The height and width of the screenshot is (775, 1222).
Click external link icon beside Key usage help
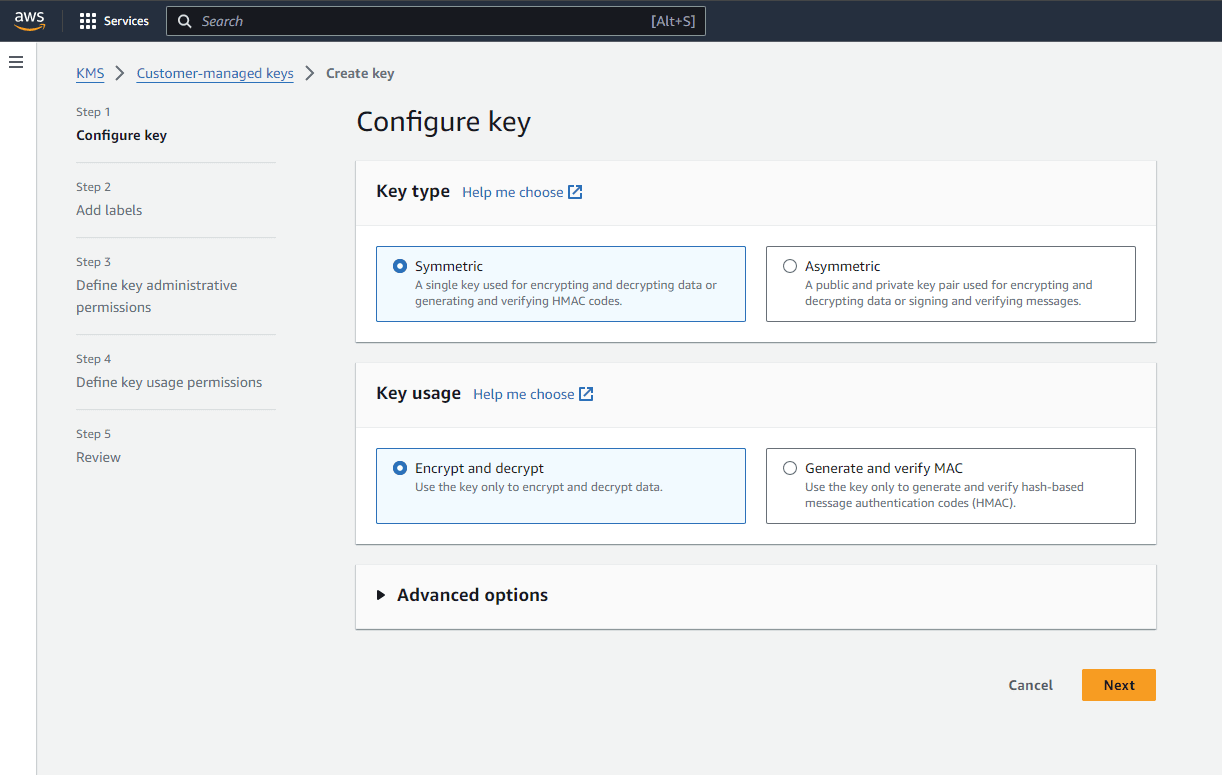586,394
